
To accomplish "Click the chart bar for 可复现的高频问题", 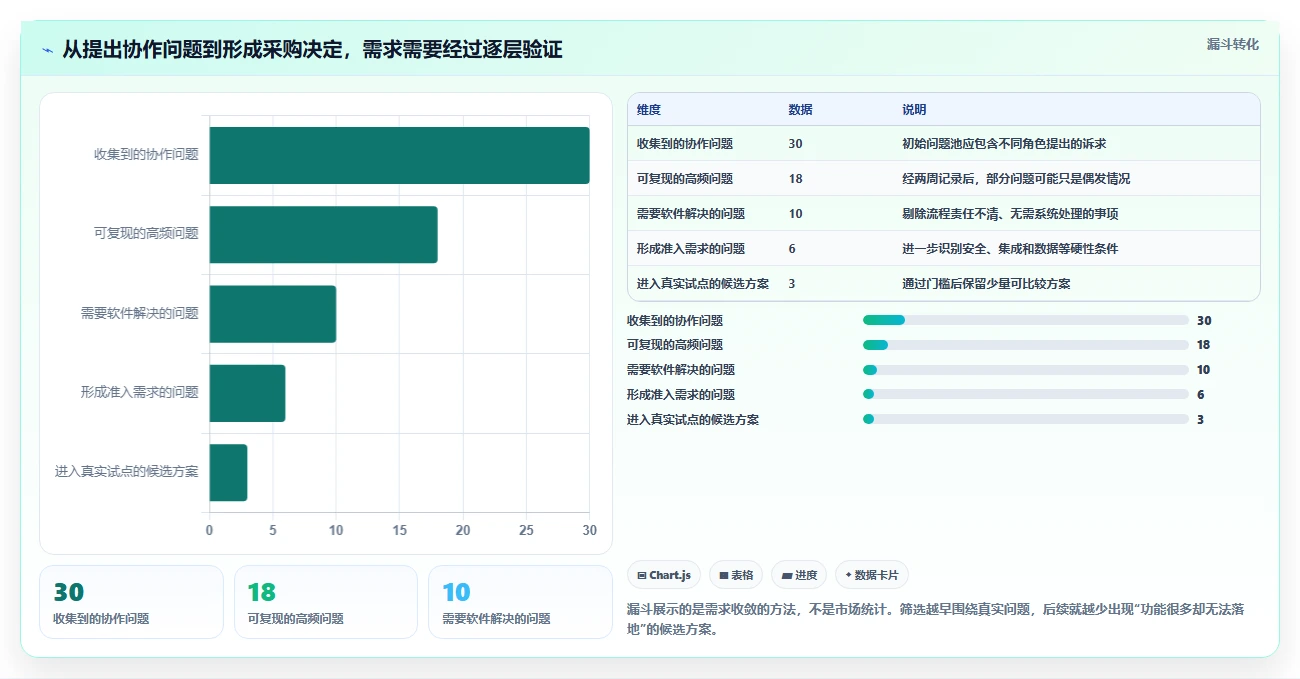I will tap(323, 234).
